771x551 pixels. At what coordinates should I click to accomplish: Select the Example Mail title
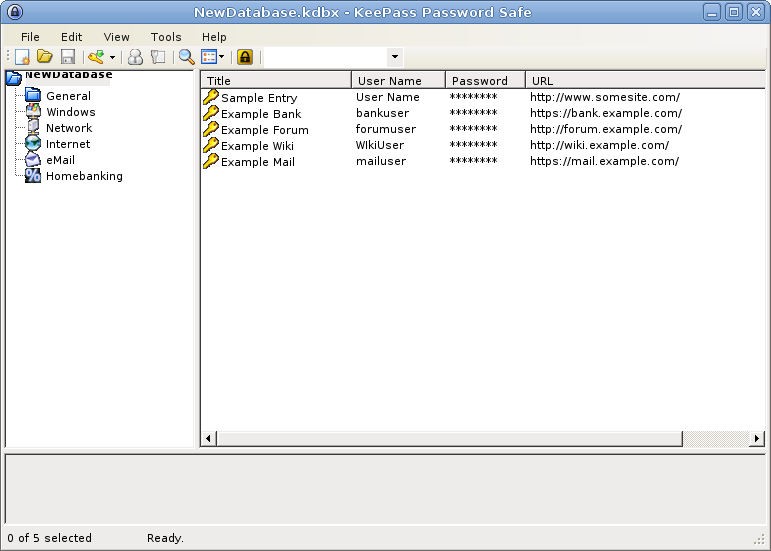258,162
